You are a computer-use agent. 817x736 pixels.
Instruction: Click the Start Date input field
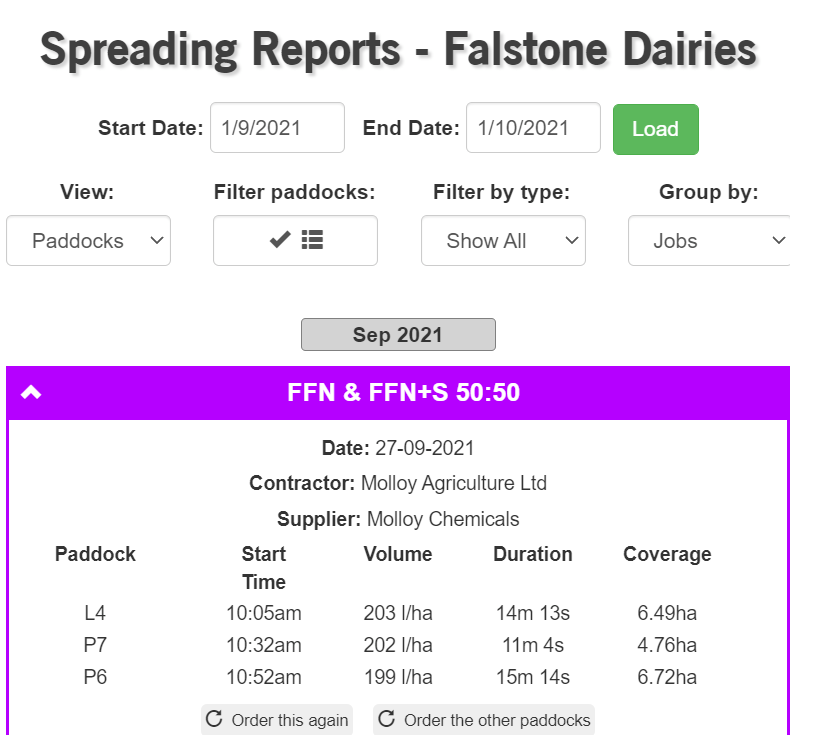[277, 128]
